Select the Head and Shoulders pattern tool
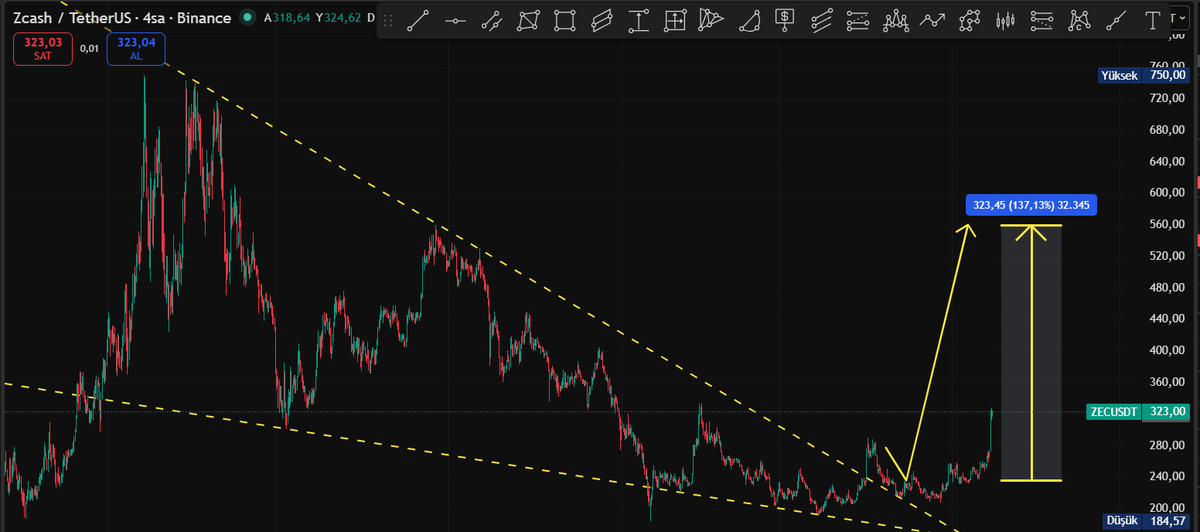 pyautogui.click(x=895, y=19)
